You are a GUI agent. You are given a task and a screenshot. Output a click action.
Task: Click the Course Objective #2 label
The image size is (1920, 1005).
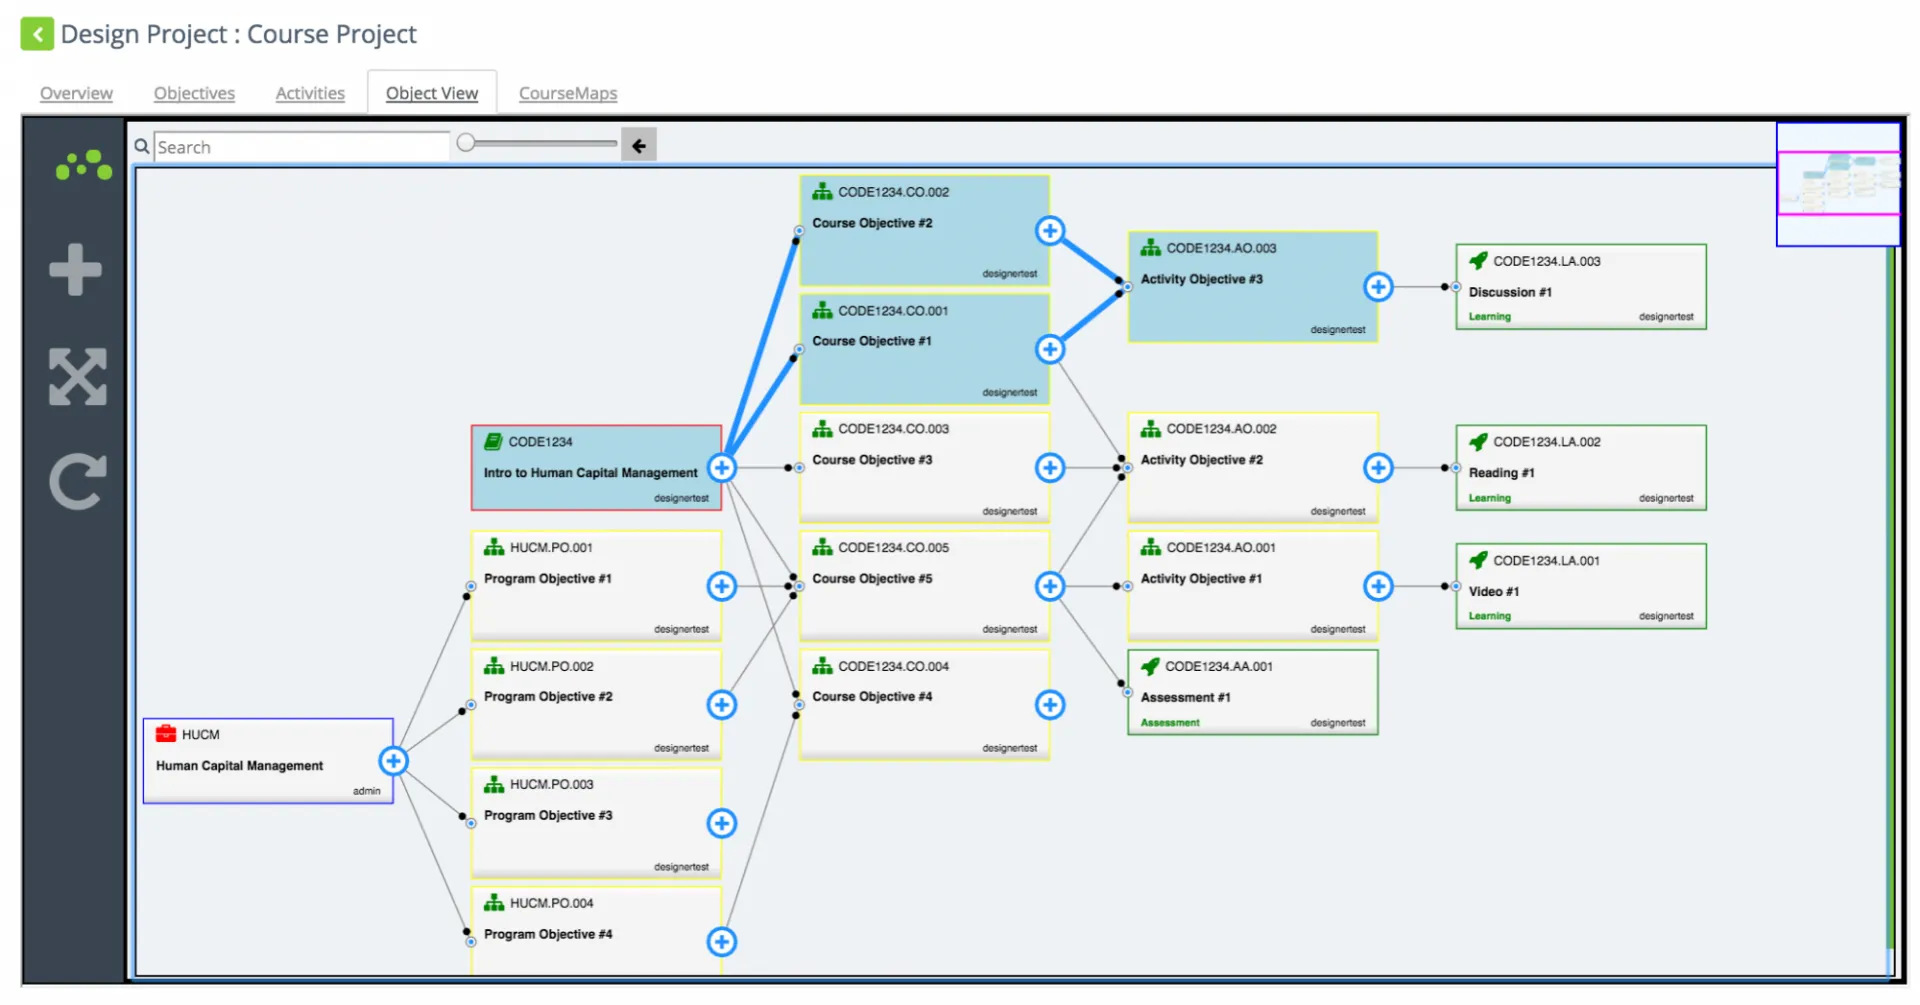[x=872, y=223]
